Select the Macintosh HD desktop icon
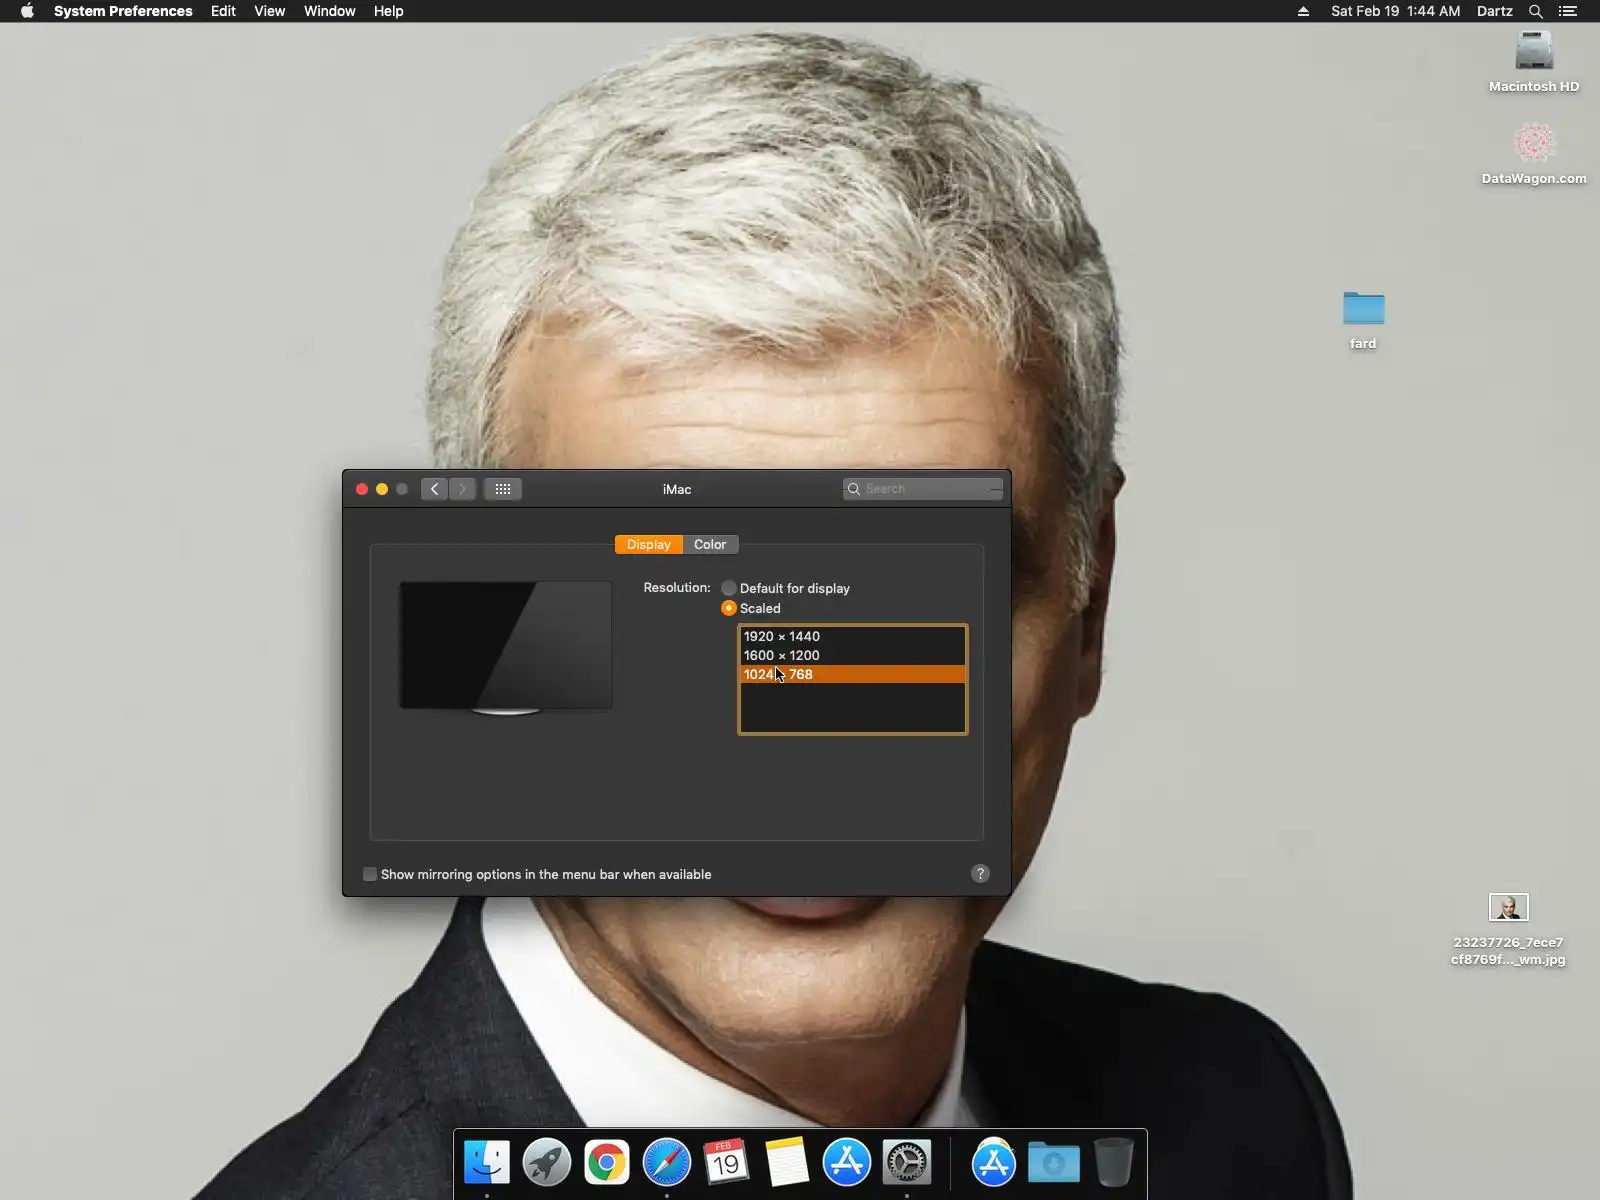This screenshot has height=1200, width=1600. (1534, 62)
